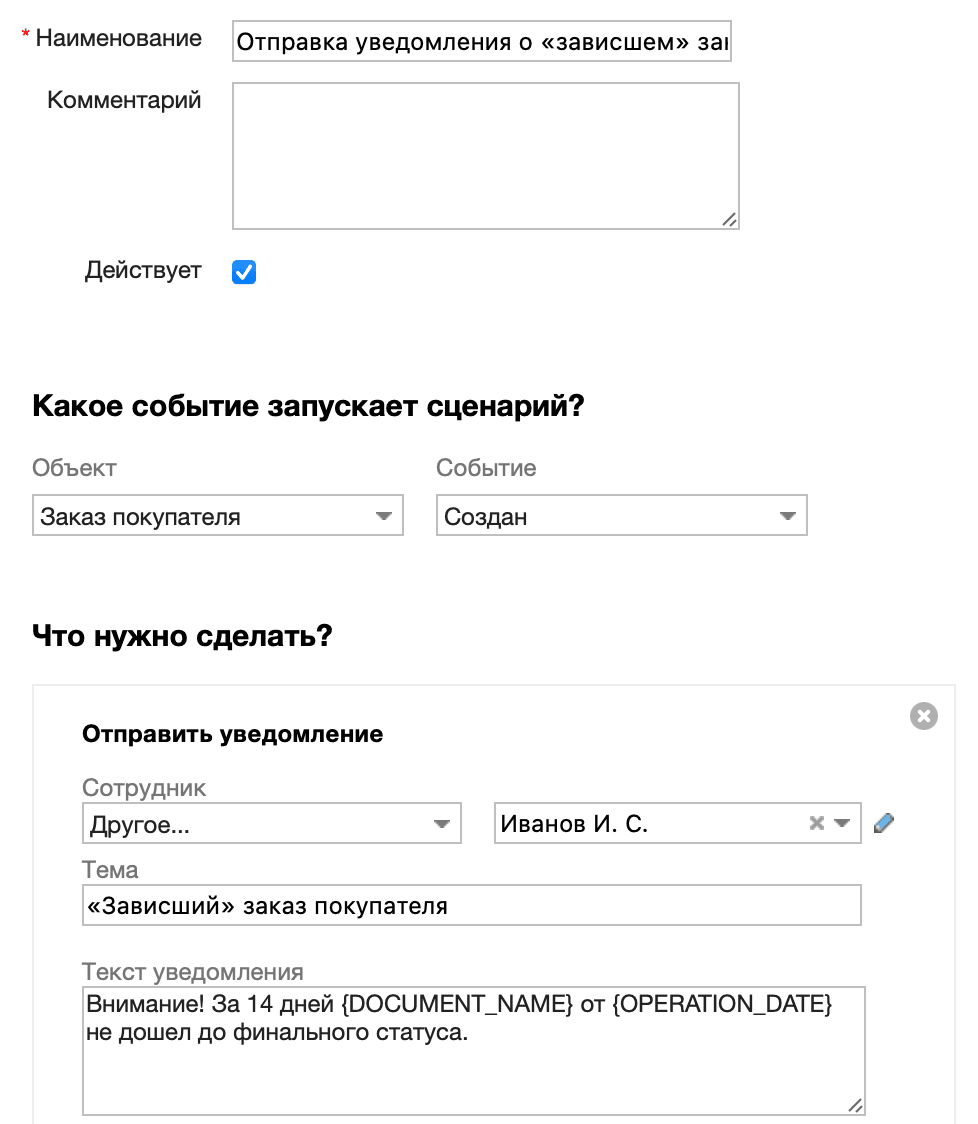This screenshot has width=978, height=1124.
Task: Click the pencil icon to edit Иванов И. С.
Action: (x=884, y=822)
